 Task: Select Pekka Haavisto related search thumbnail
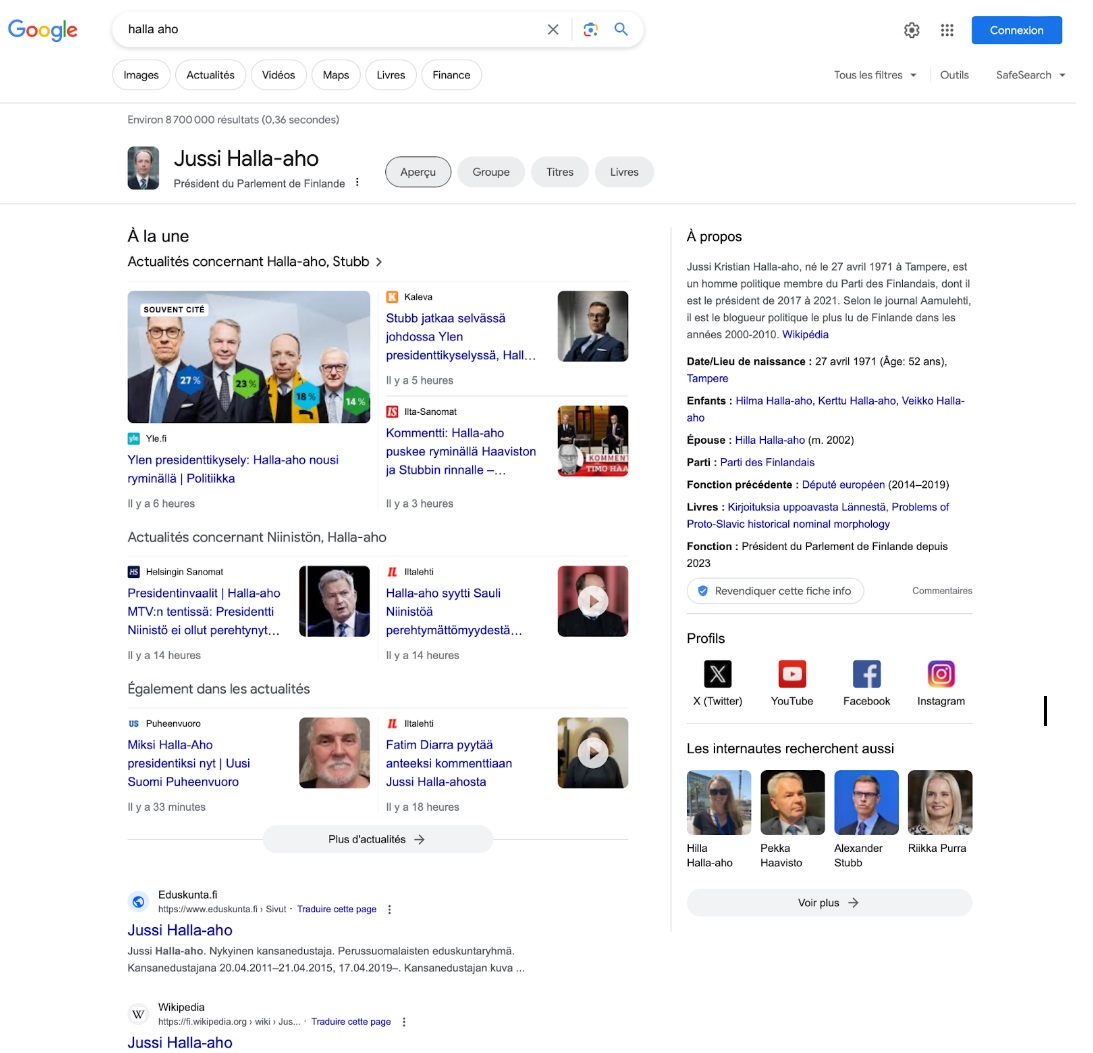tap(793, 803)
